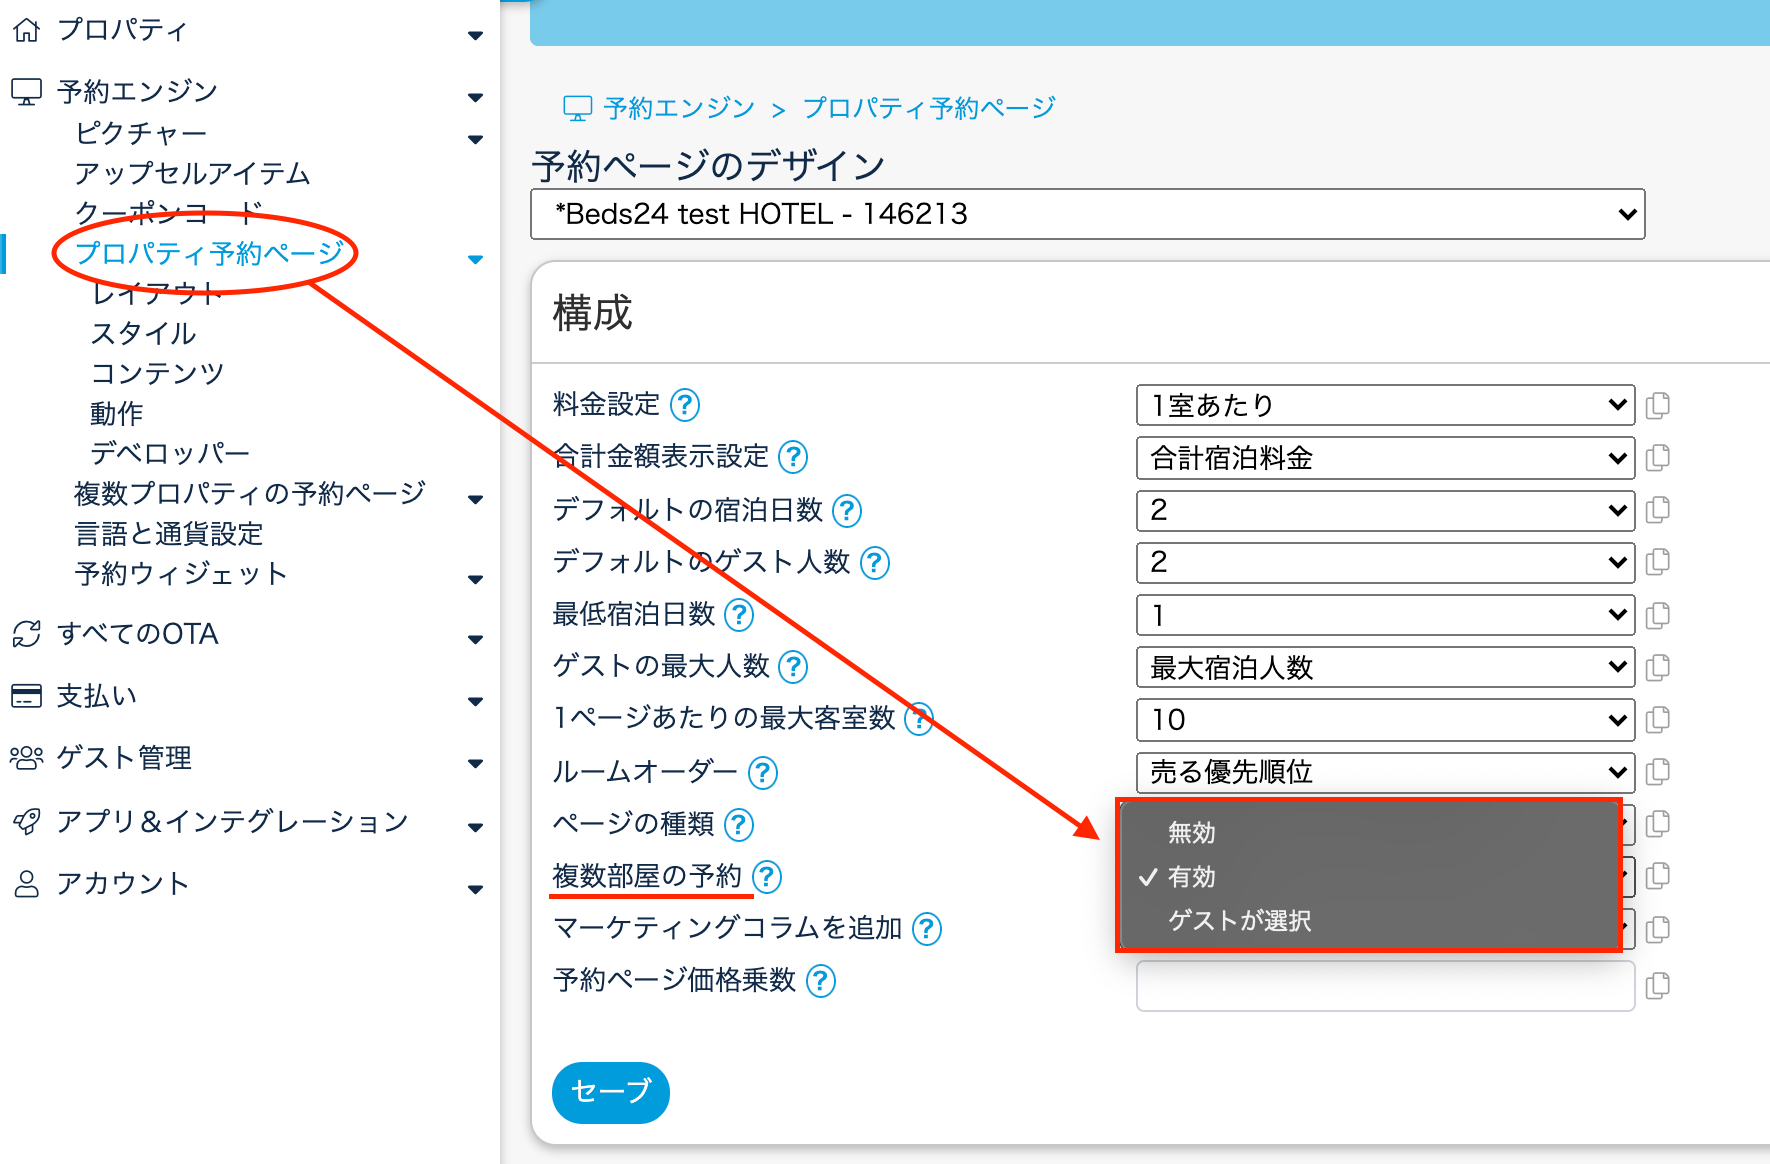Open the 合計宿泊料金 dropdown

coord(1385,458)
